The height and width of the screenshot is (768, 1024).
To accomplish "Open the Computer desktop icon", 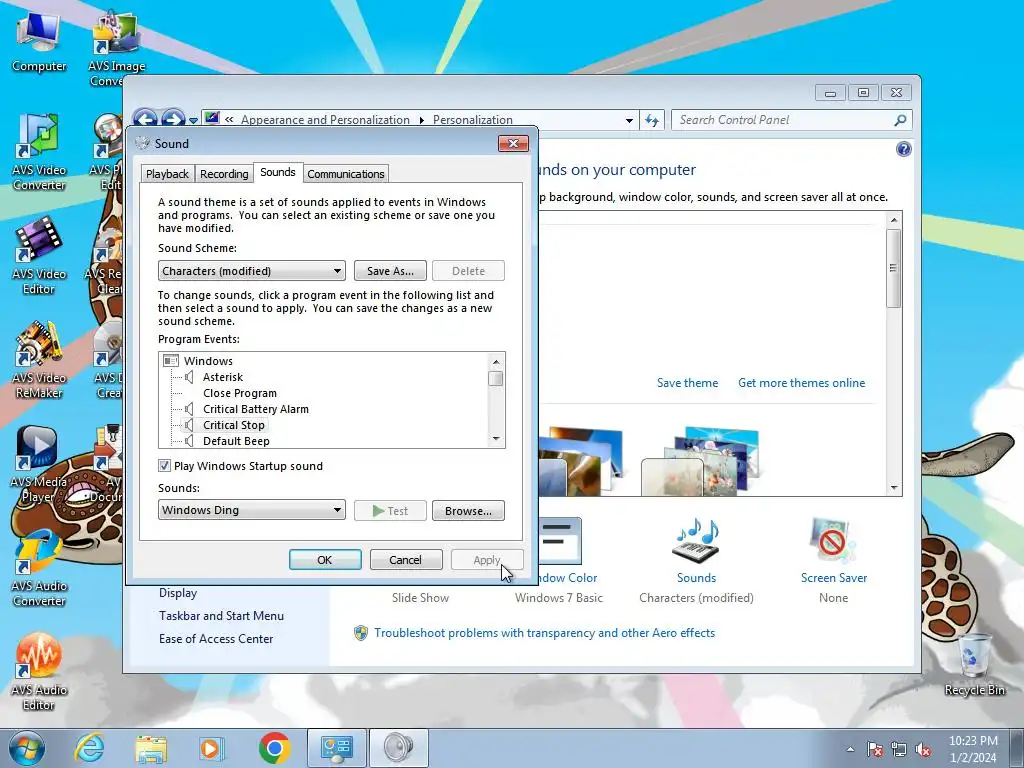I will [39, 42].
